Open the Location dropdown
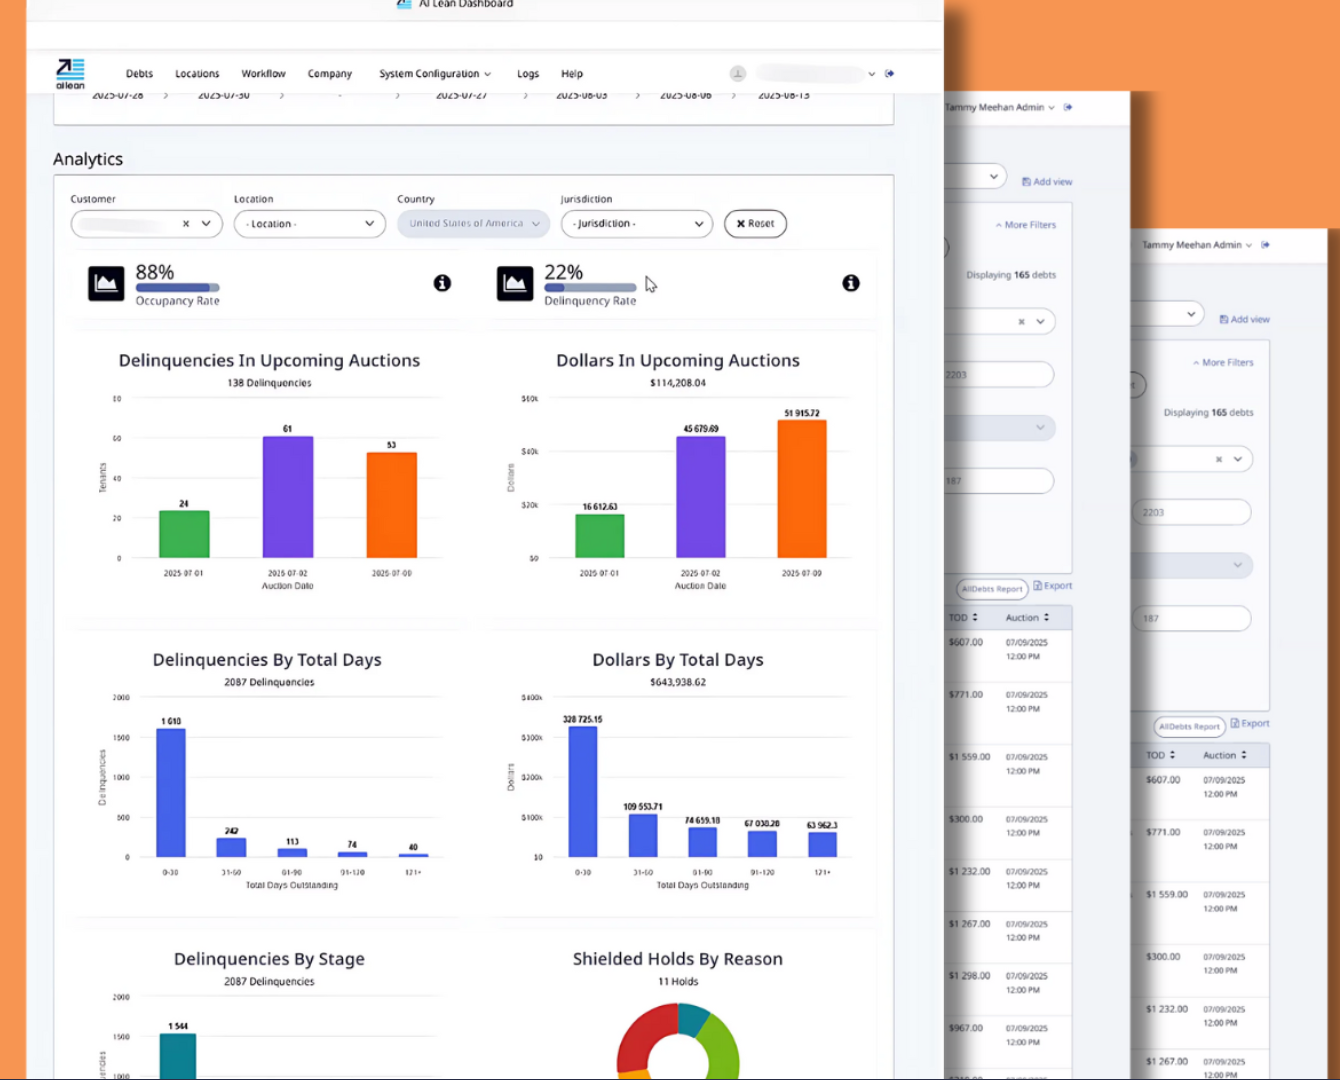This screenshot has width=1340, height=1080. (310, 224)
